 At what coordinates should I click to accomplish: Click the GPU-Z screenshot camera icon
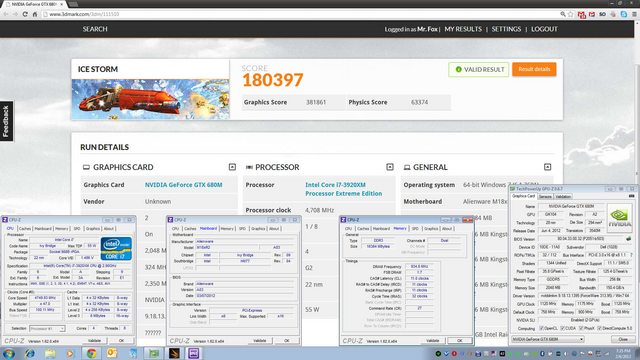coord(631,196)
